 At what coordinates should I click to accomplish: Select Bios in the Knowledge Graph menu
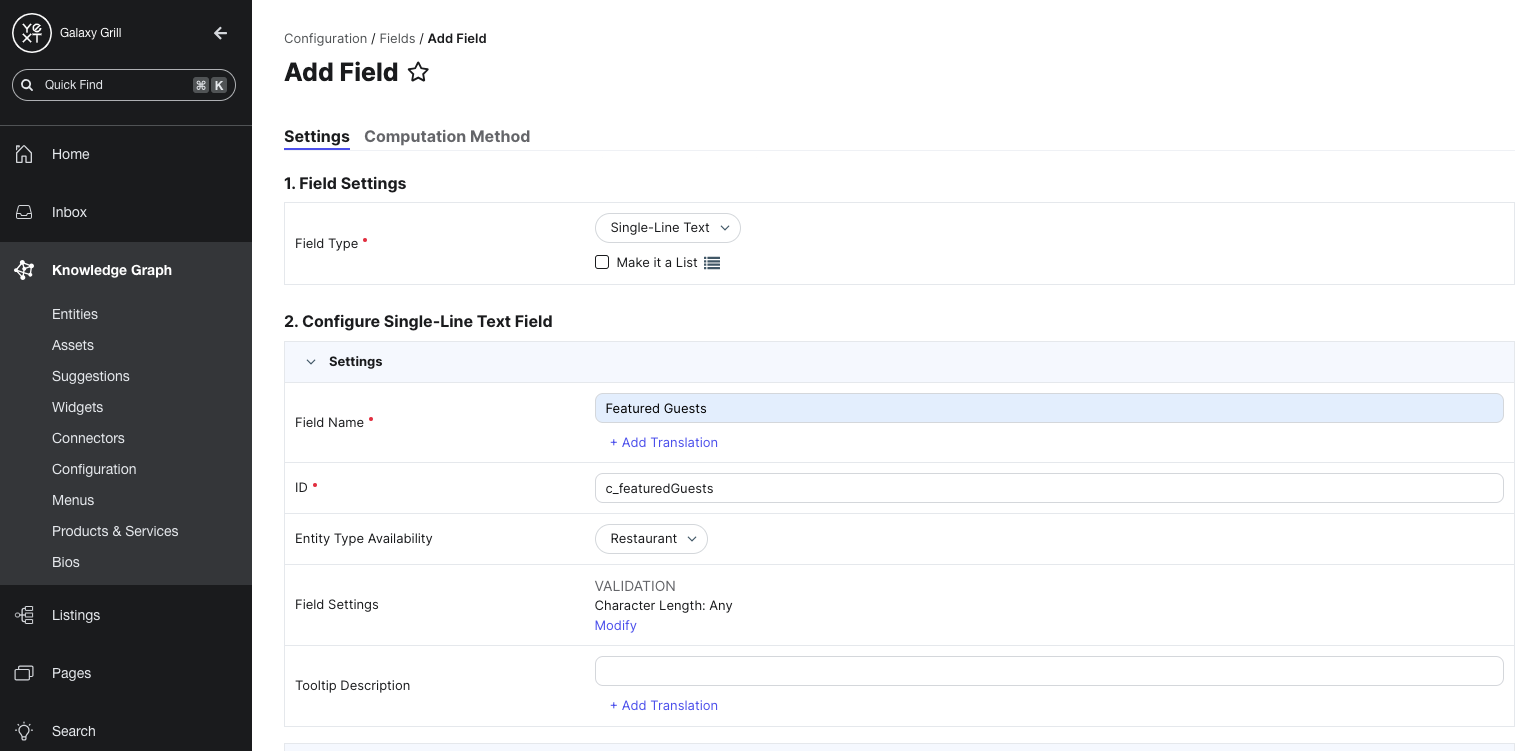point(65,562)
